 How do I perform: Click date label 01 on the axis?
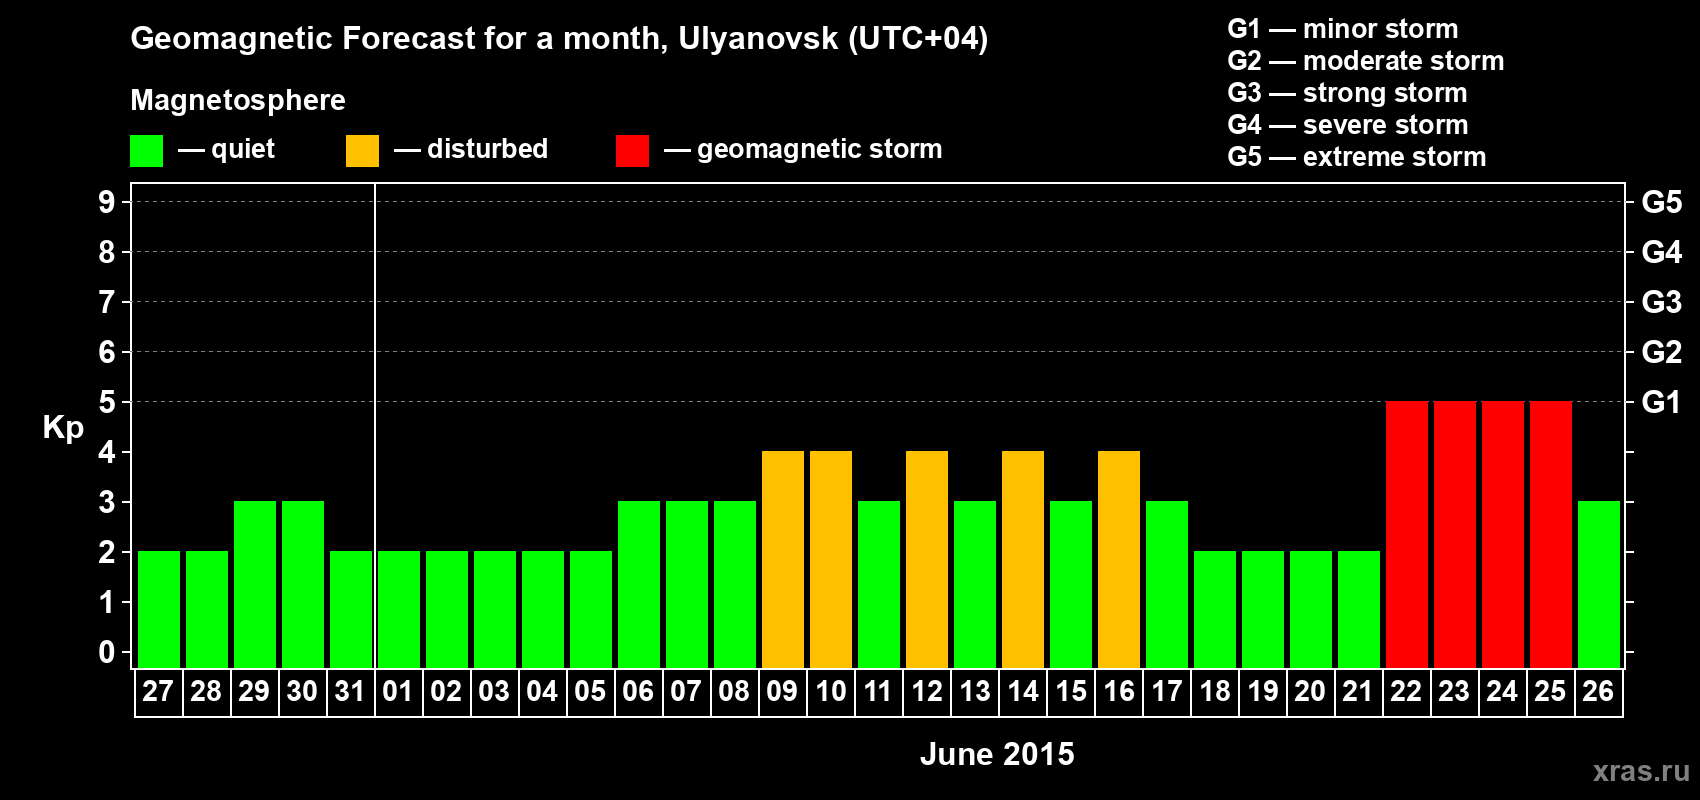click(x=398, y=692)
